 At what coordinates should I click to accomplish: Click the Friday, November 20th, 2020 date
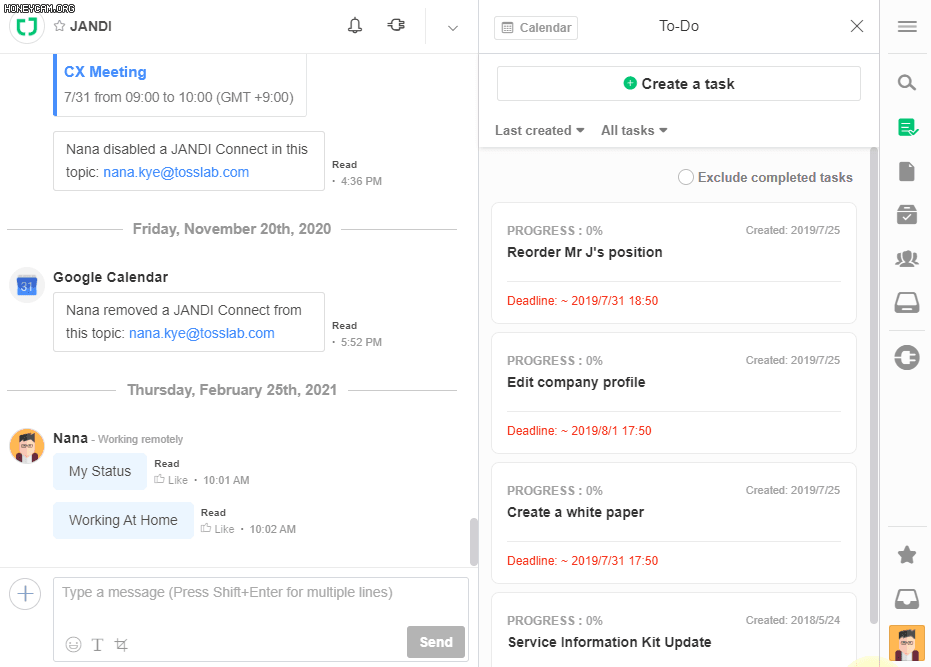coord(232,229)
